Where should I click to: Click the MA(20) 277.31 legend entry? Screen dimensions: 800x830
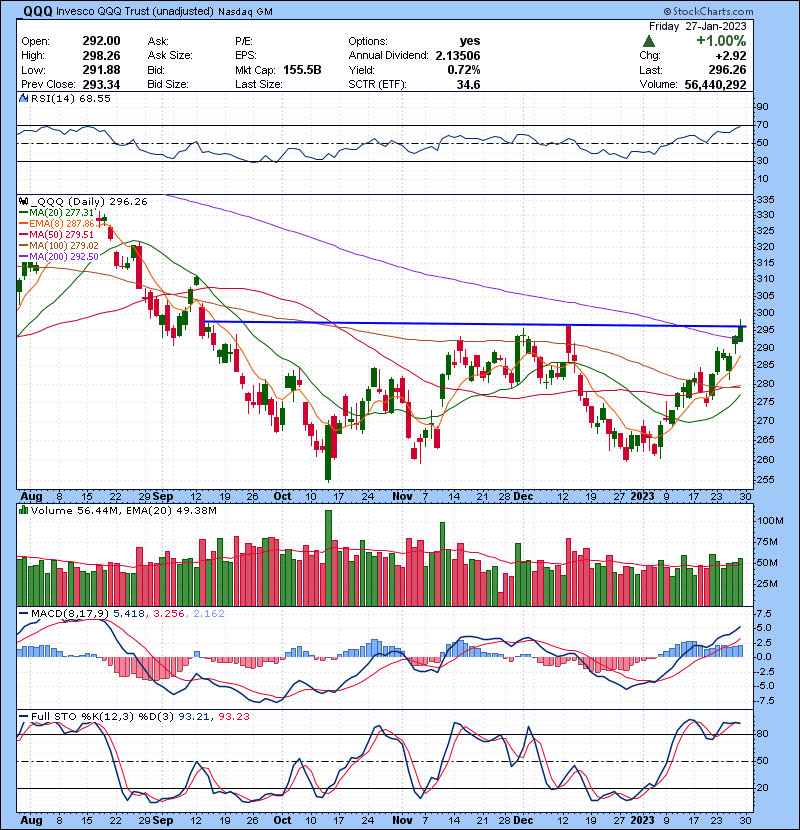pyautogui.click(x=61, y=212)
